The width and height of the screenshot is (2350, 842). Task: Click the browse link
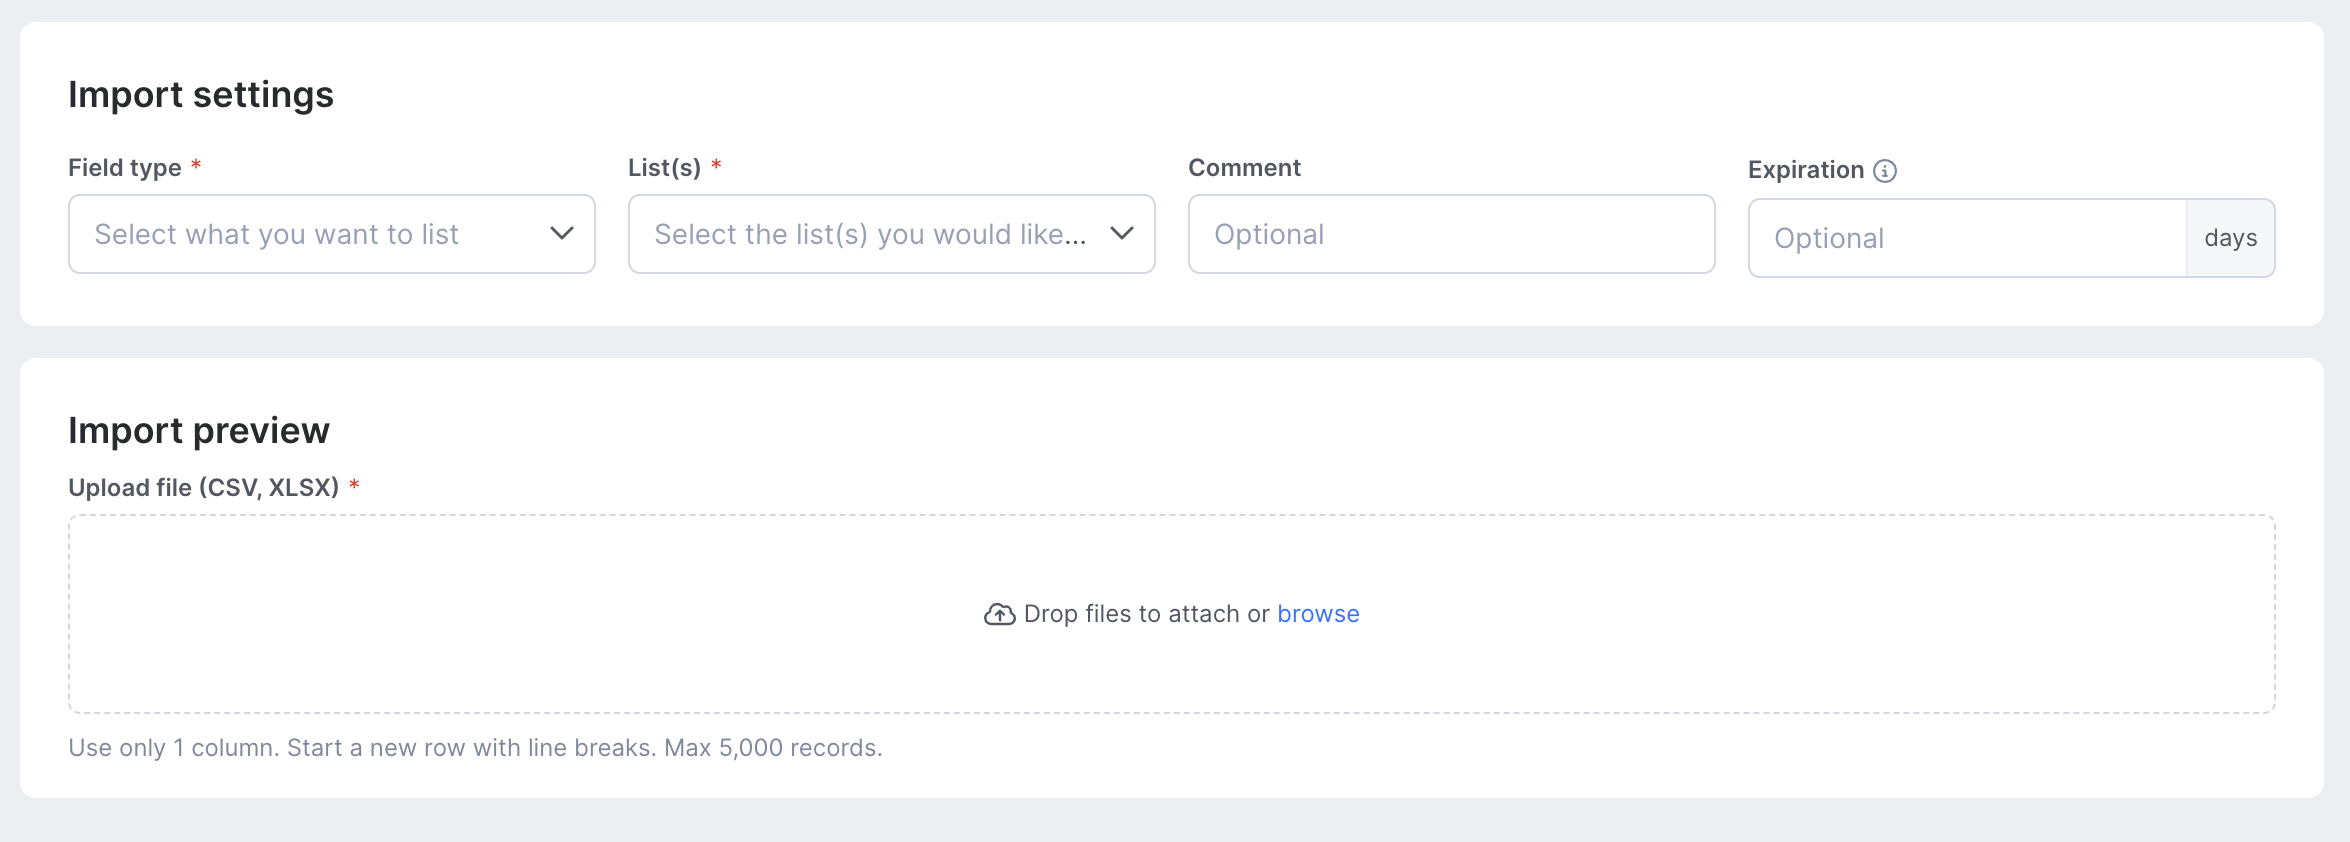click(1318, 614)
